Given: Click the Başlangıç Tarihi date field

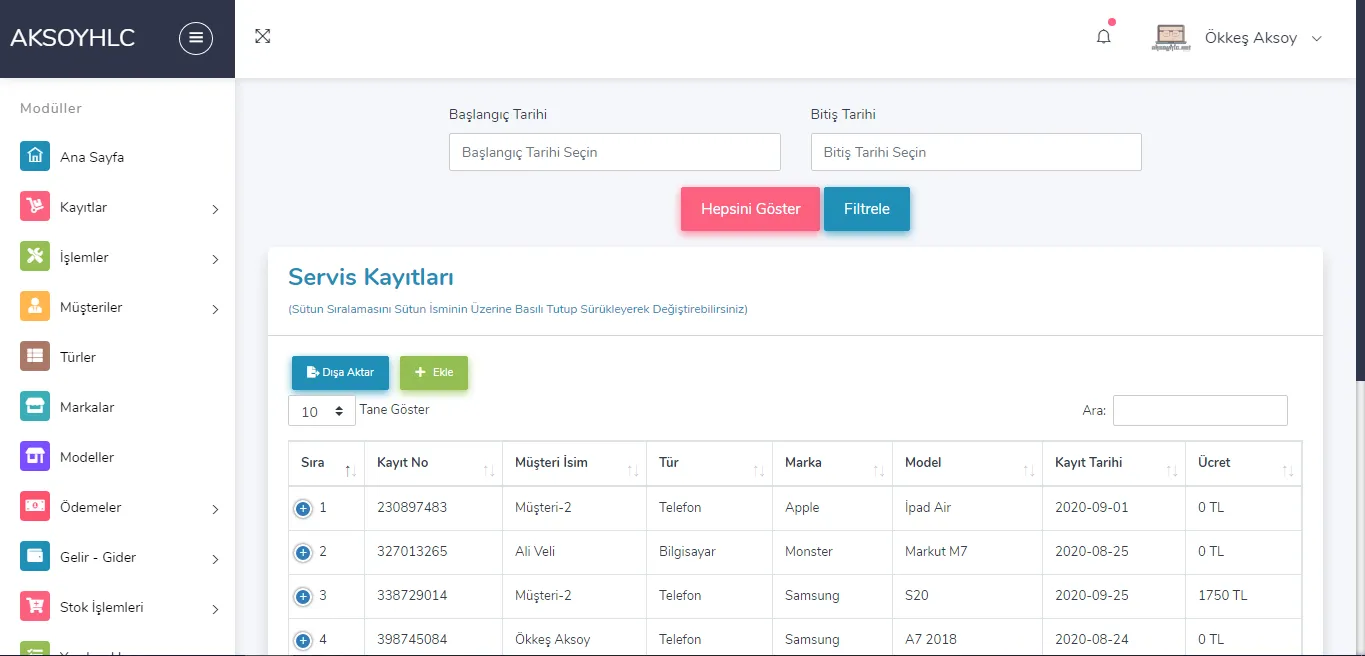Looking at the screenshot, I should coord(614,152).
